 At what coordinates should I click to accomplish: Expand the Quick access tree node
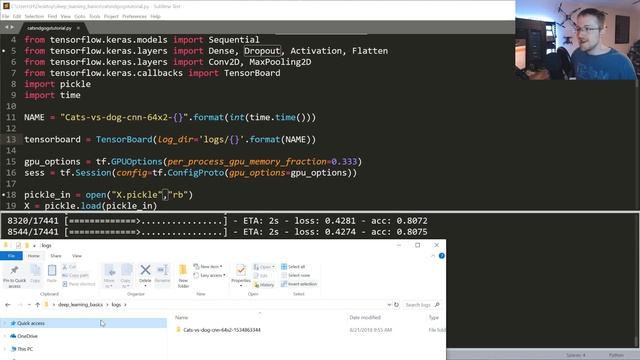pyautogui.click(x=5, y=323)
